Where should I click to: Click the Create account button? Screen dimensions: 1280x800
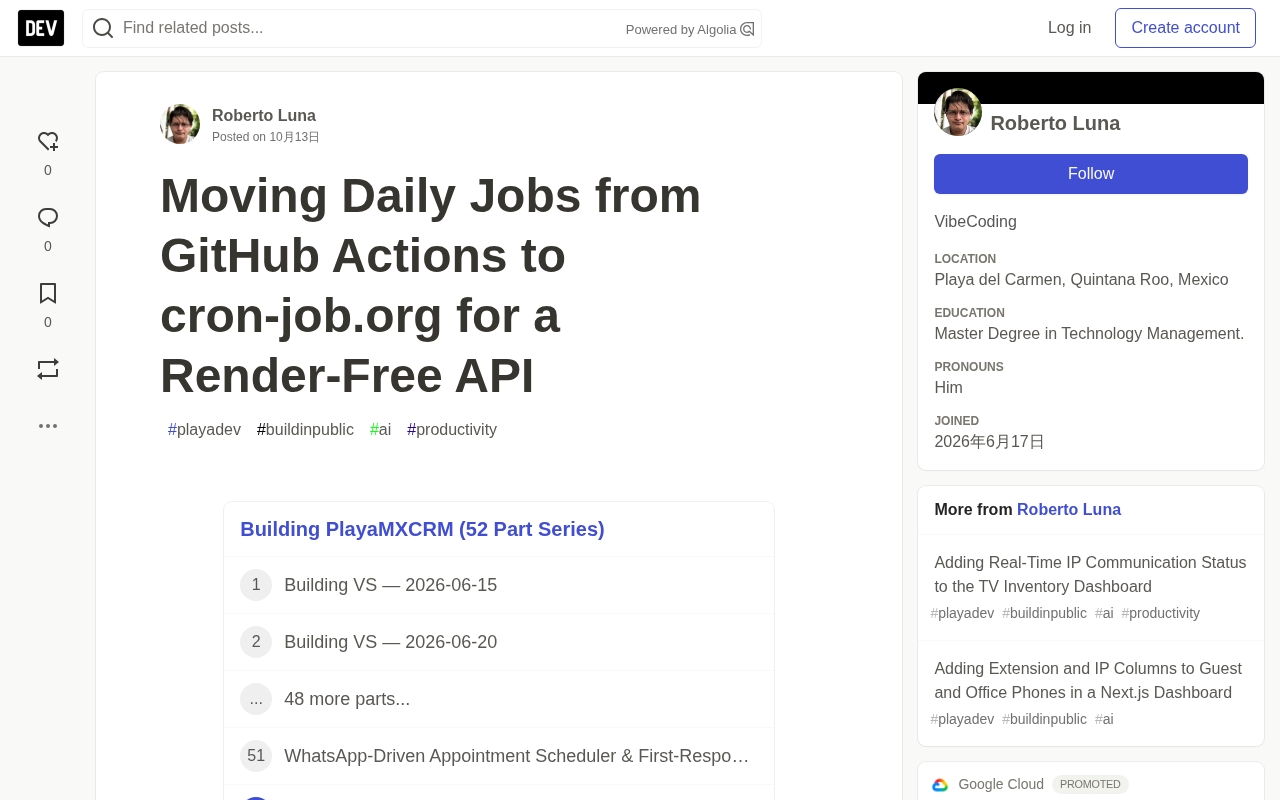click(x=1185, y=28)
